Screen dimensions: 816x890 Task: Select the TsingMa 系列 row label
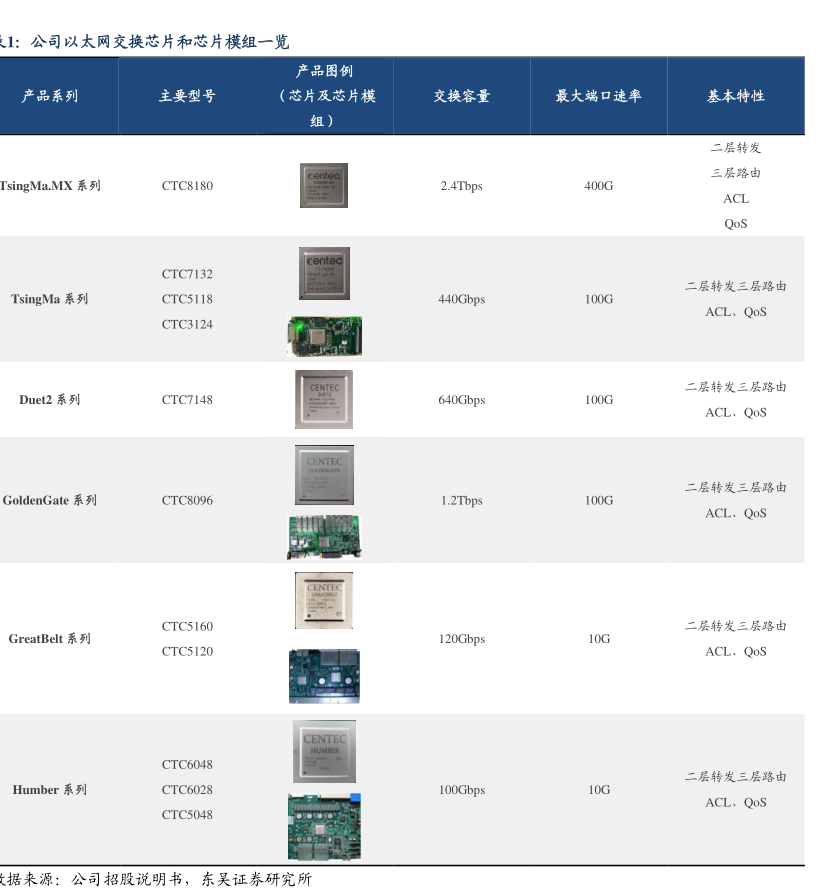click(50, 299)
